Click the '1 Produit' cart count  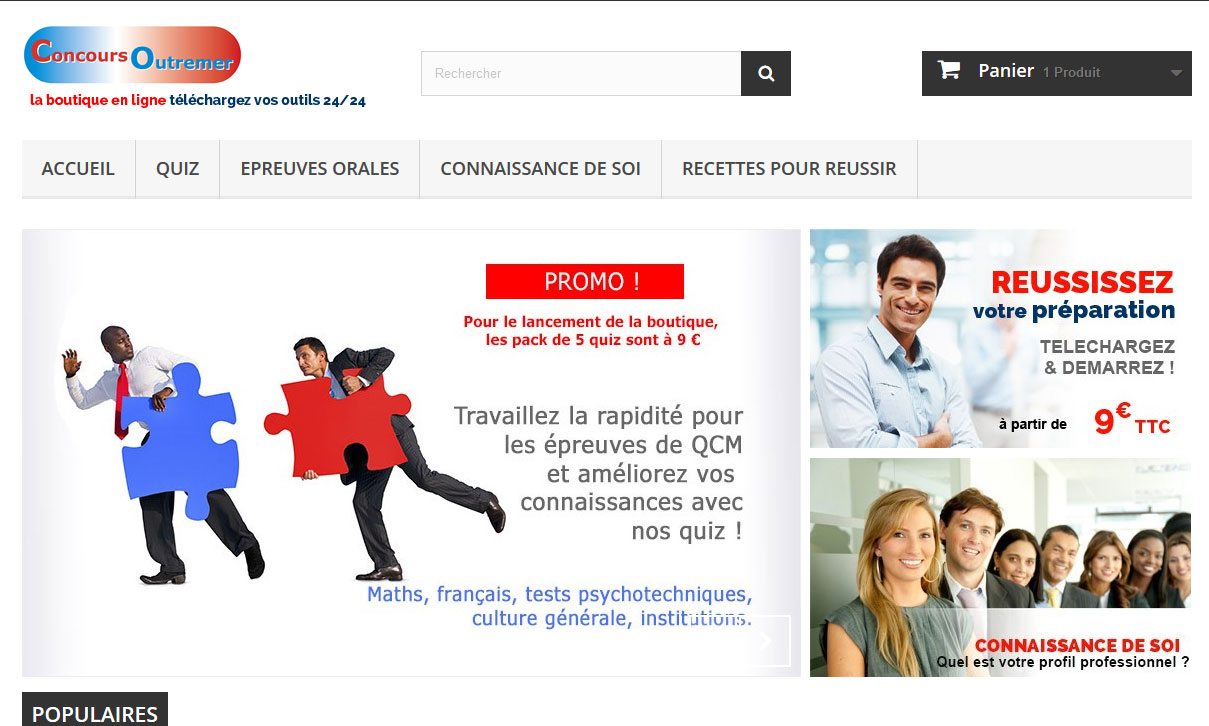pyautogui.click(x=1071, y=72)
